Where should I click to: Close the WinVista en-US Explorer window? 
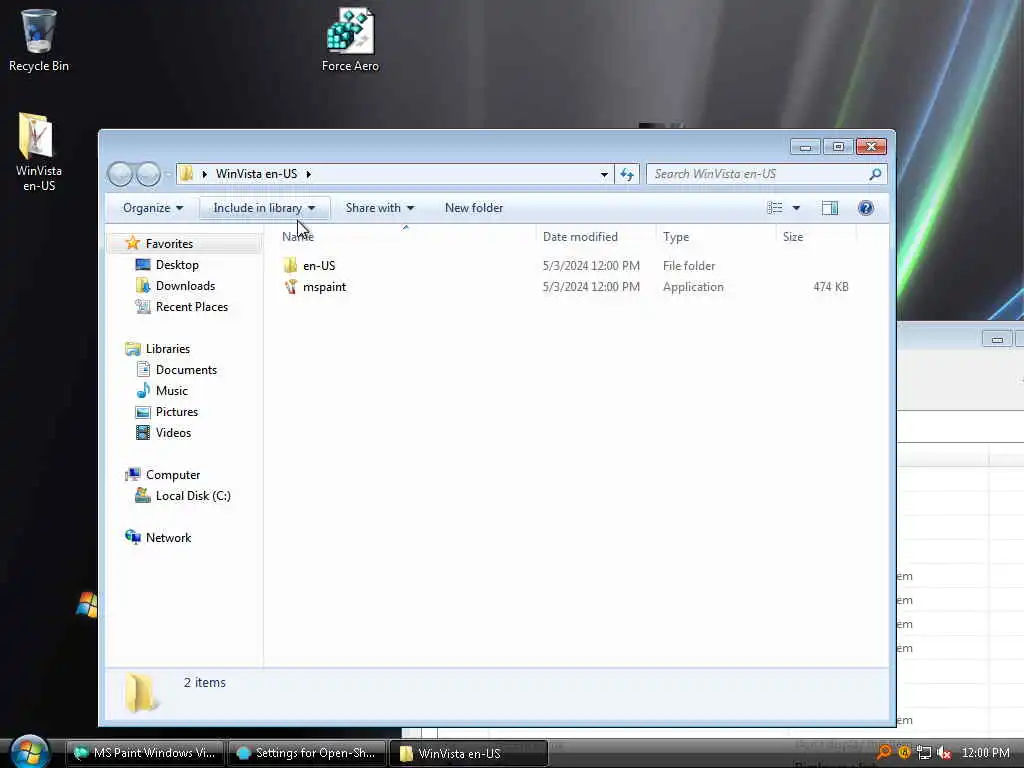[871, 147]
